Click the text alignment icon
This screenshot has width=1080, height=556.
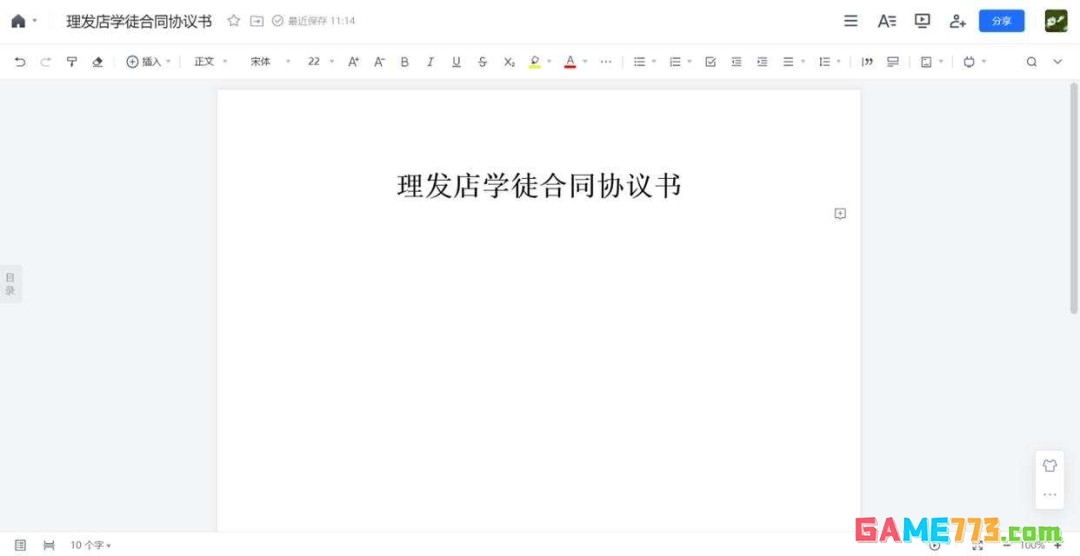[788, 62]
